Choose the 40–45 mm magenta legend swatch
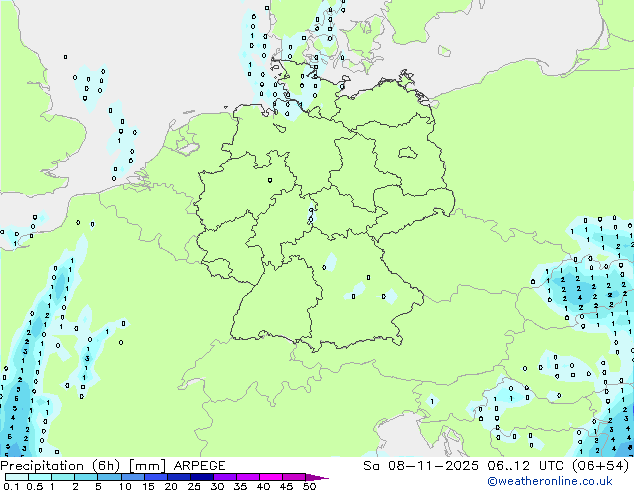Image resolution: width=634 pixels, height=490 pixels. (271, 477)
